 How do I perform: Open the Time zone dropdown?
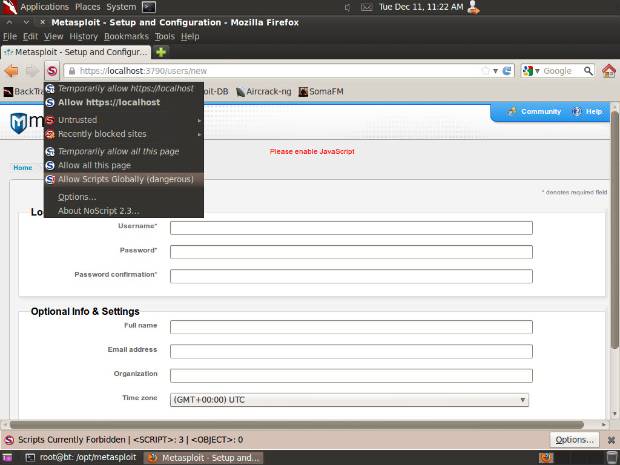350,400
